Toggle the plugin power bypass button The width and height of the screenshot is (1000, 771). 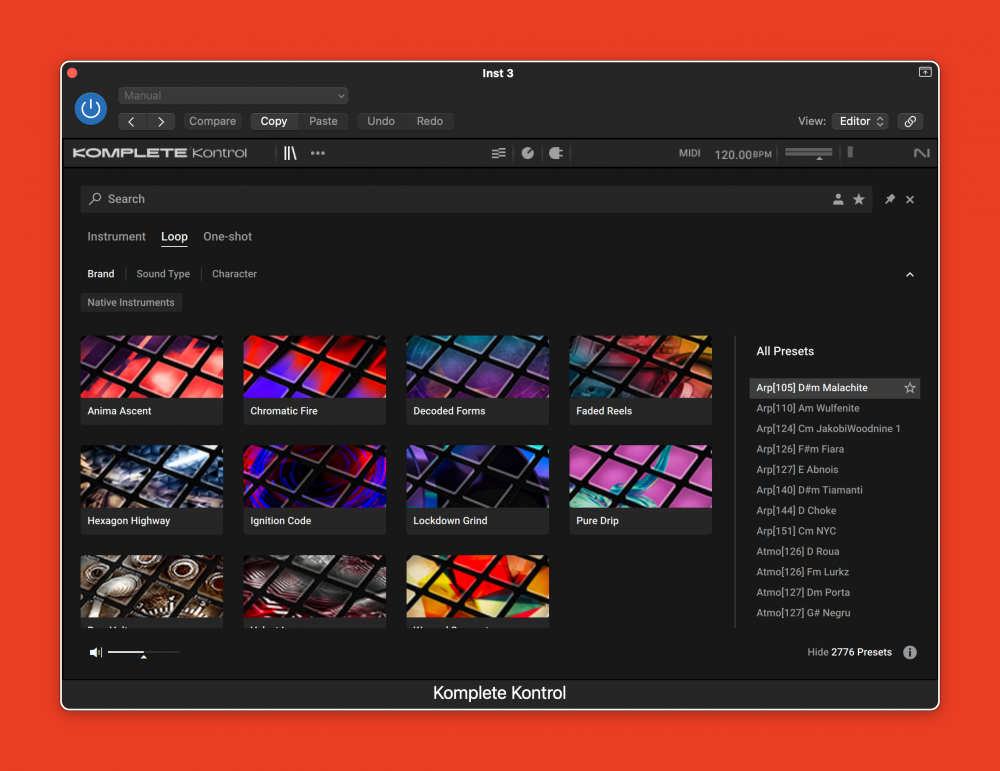(91, 108)
